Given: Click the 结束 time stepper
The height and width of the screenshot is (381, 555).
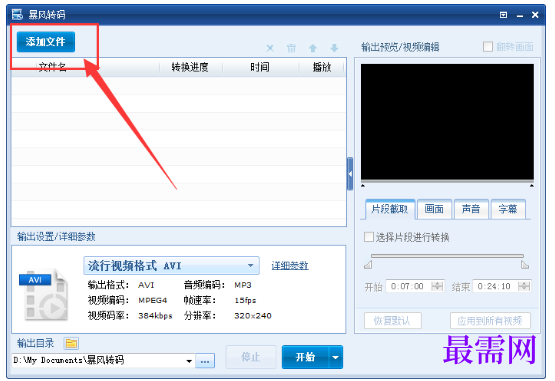Looking at the screenshot, I should coord(524,286).
